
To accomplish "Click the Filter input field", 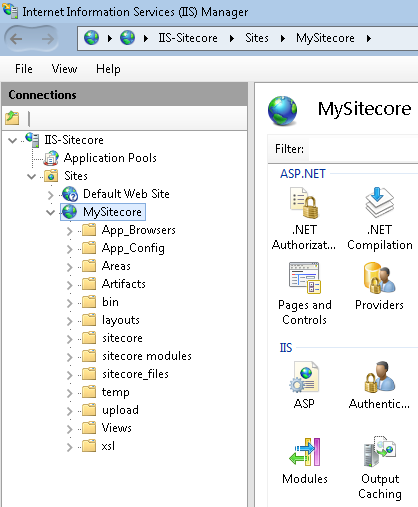I will (x=363, y=149).
